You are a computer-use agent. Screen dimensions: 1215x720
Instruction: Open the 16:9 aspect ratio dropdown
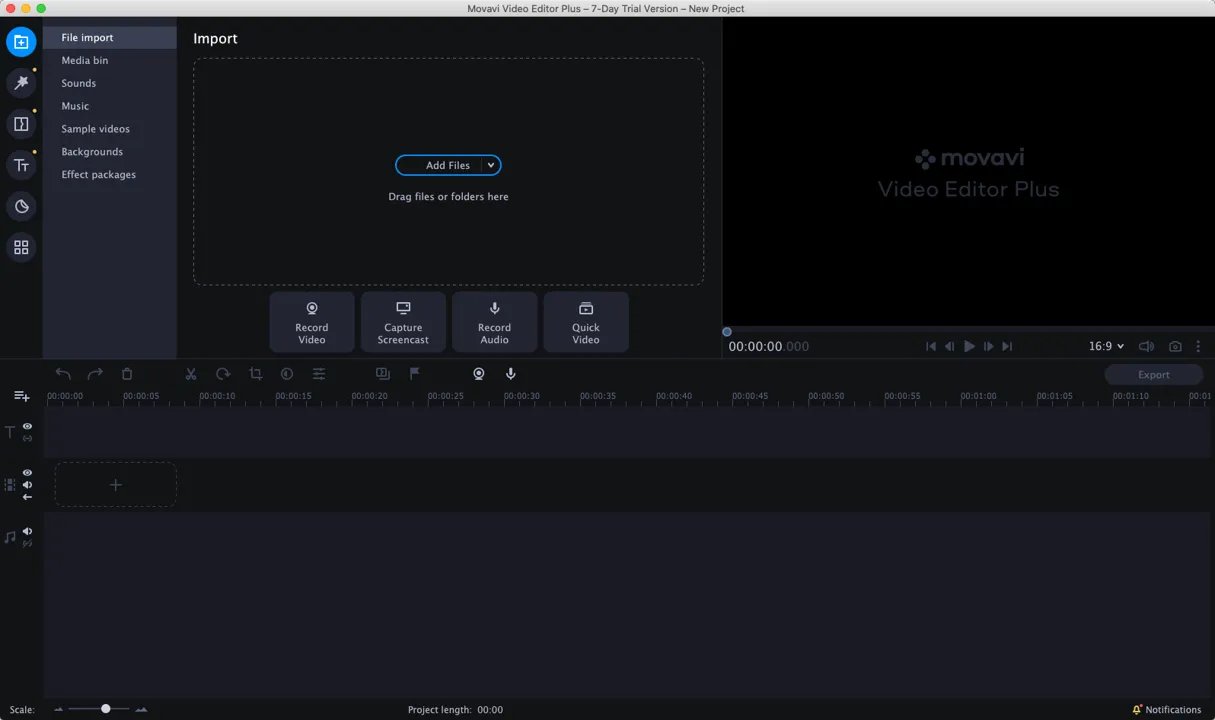tap(1106, 346)
